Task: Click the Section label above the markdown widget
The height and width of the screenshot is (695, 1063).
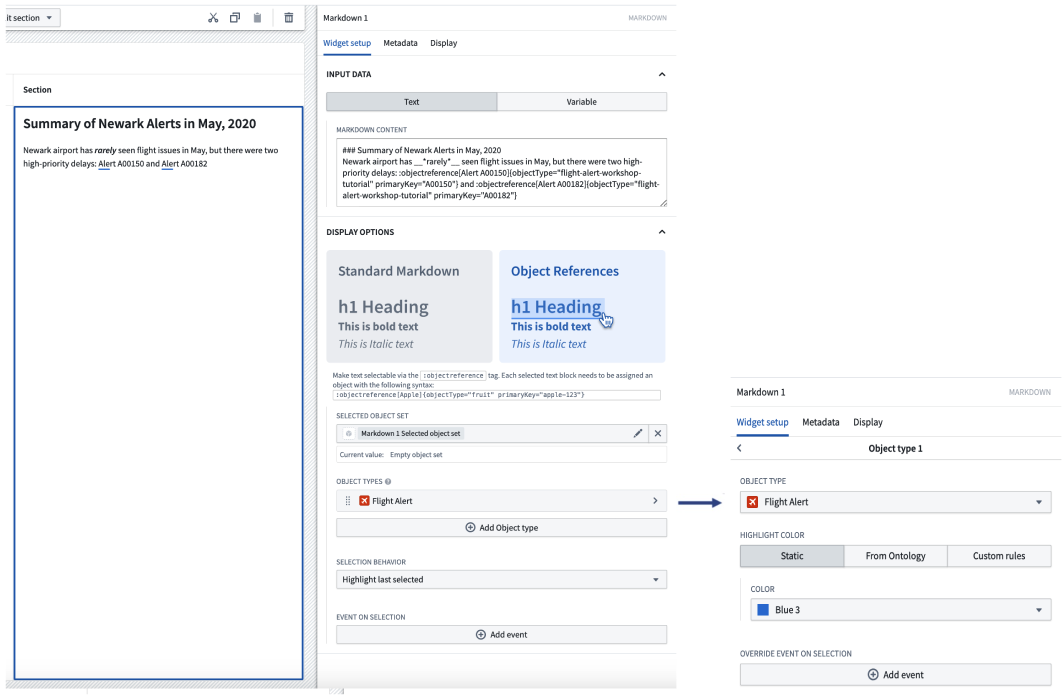Action: click(37, 90)
